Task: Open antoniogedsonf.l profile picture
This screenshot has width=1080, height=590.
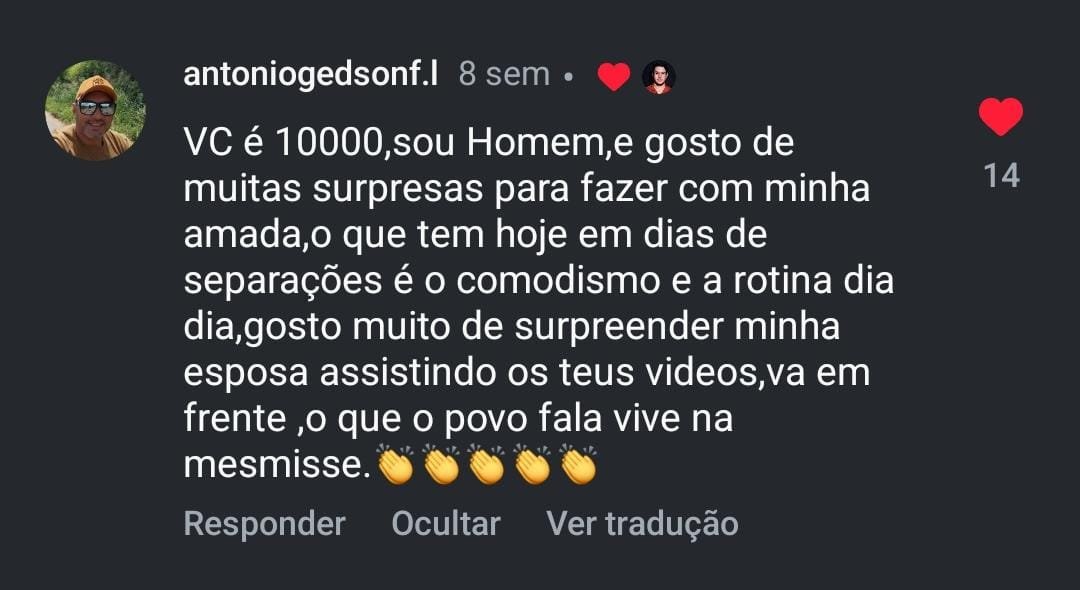Action: click(x=96, y=111)
